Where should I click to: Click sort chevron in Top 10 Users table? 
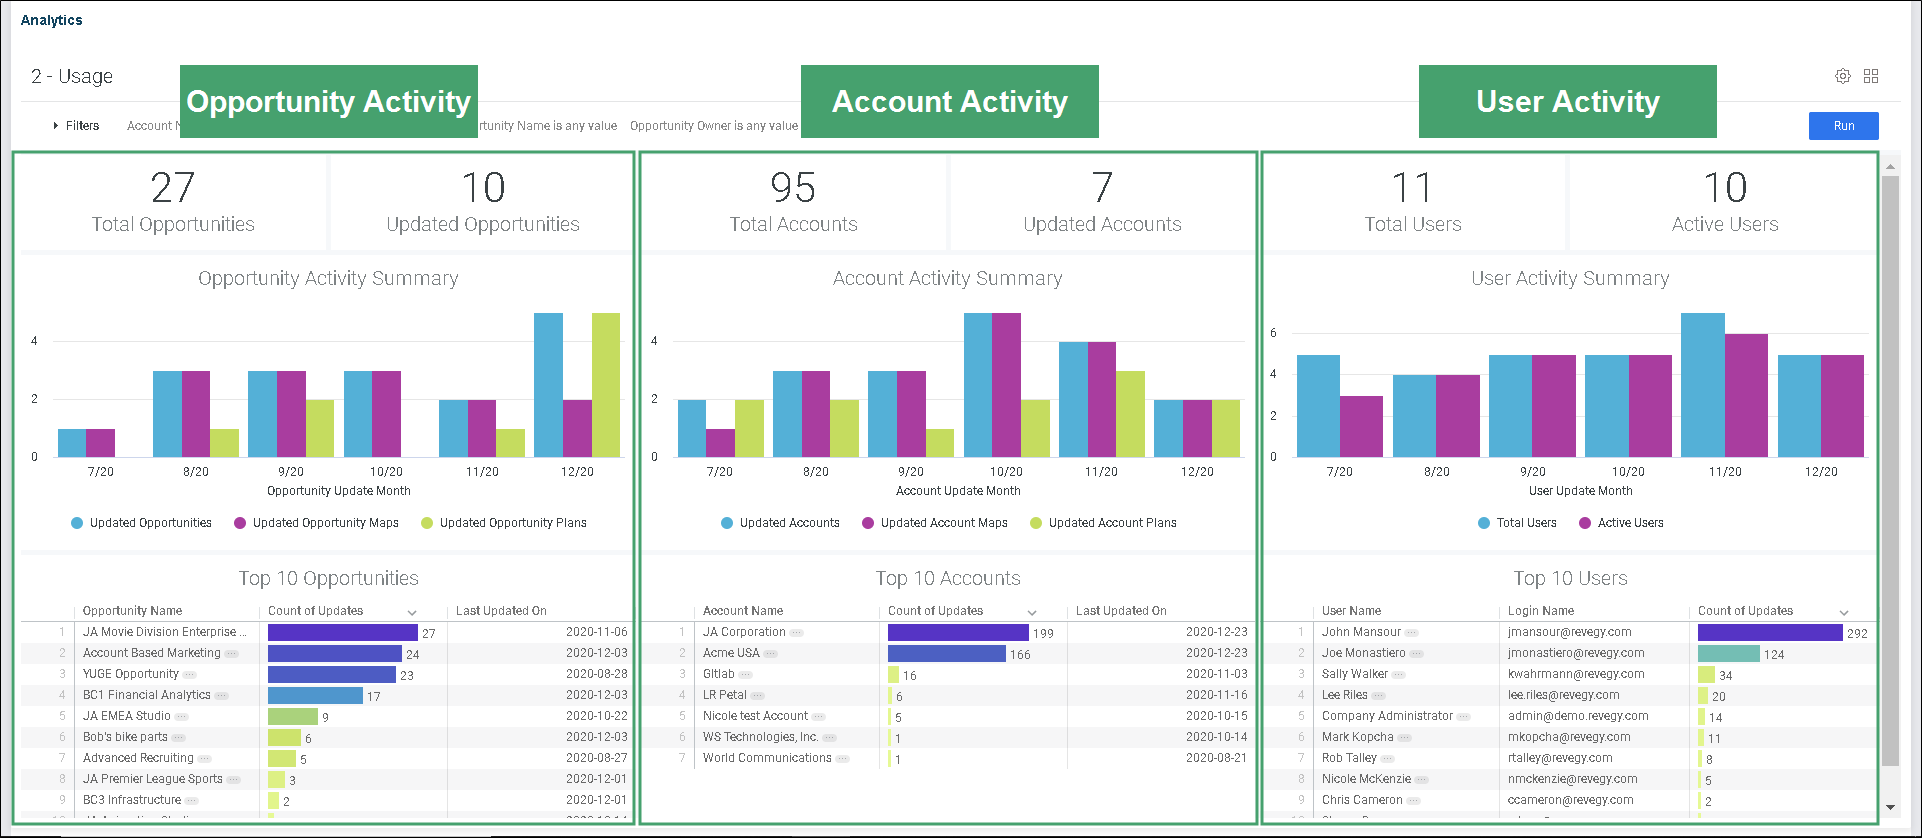pos(1844,612)
